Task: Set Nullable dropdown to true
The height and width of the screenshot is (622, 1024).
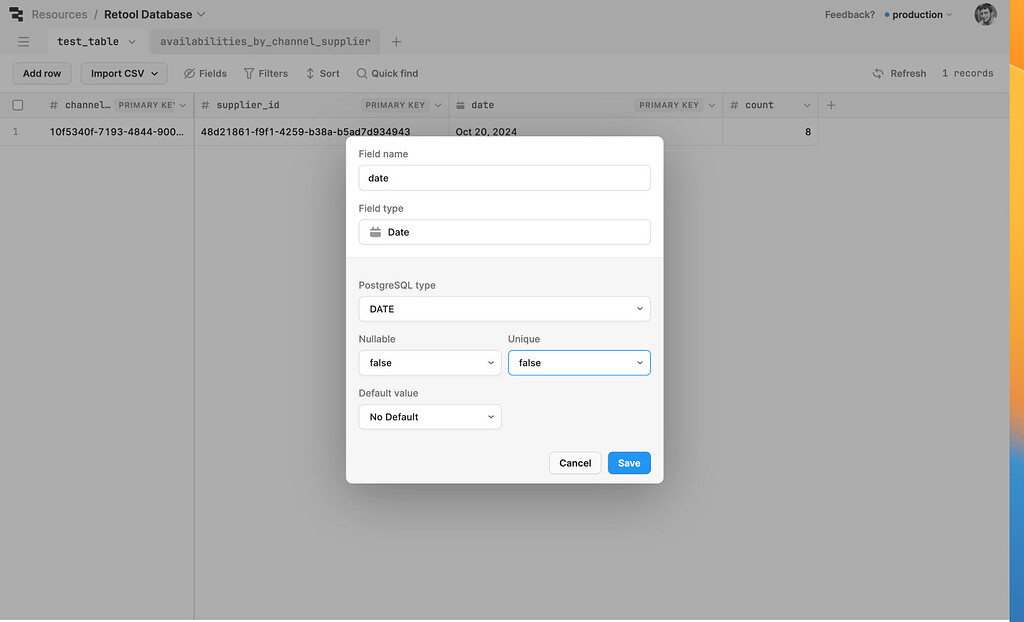Action: (429, 362)
